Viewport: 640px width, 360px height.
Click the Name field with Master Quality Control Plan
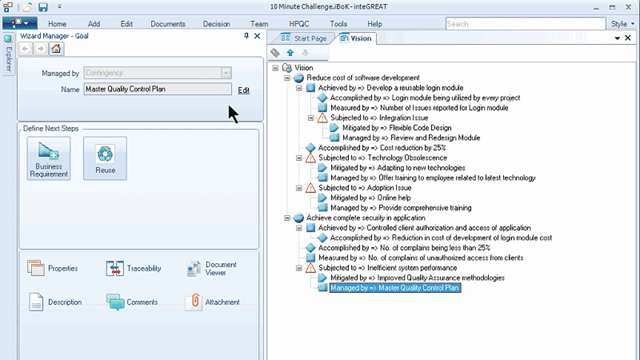click(x=158, y=89)
